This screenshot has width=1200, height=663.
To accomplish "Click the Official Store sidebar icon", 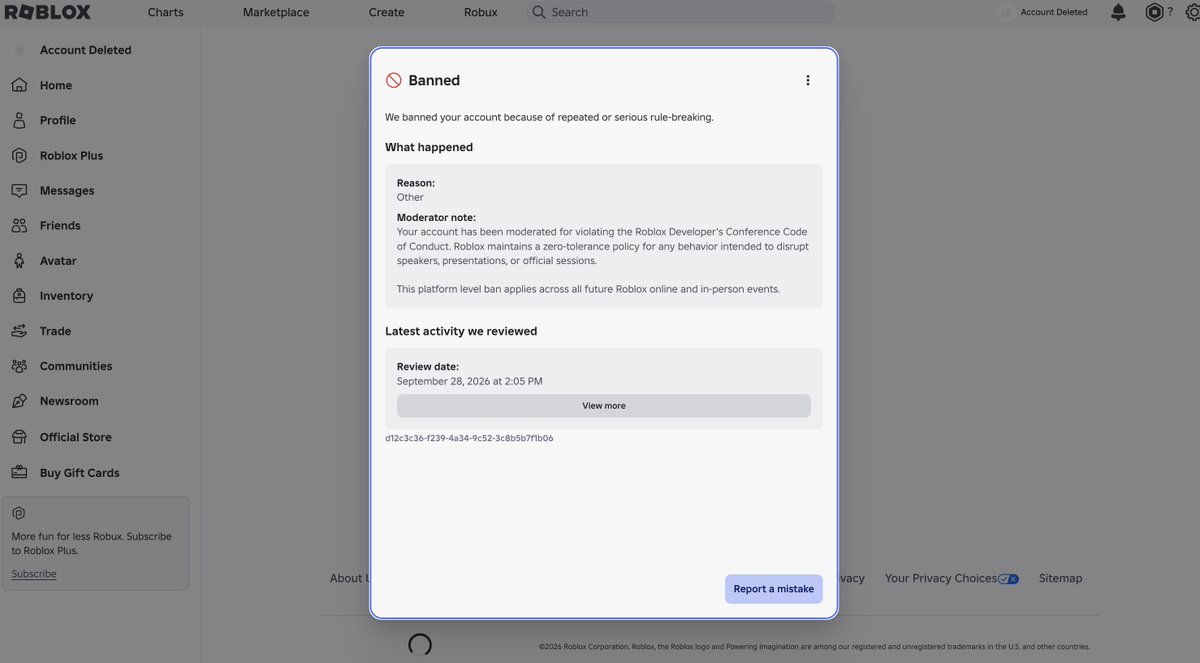I will click(x=19, y=437).
